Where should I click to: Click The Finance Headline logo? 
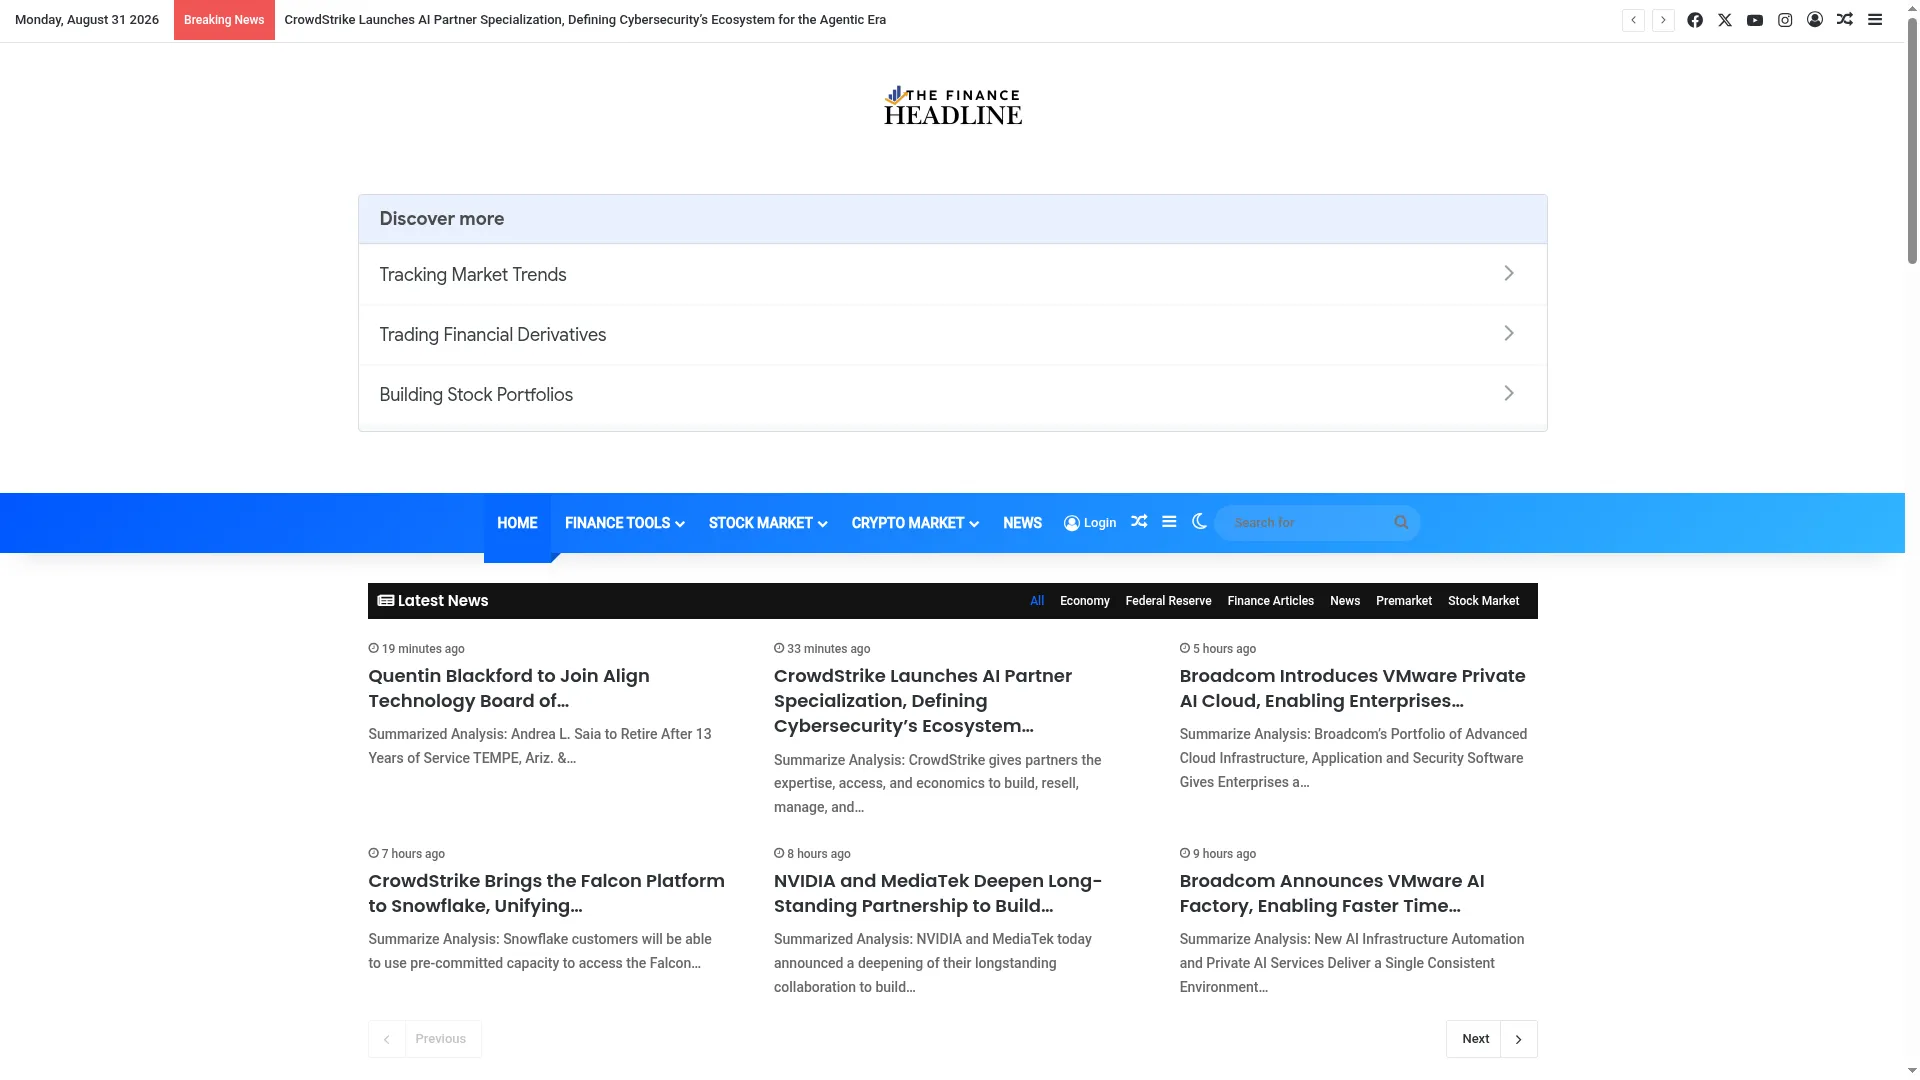952,106
